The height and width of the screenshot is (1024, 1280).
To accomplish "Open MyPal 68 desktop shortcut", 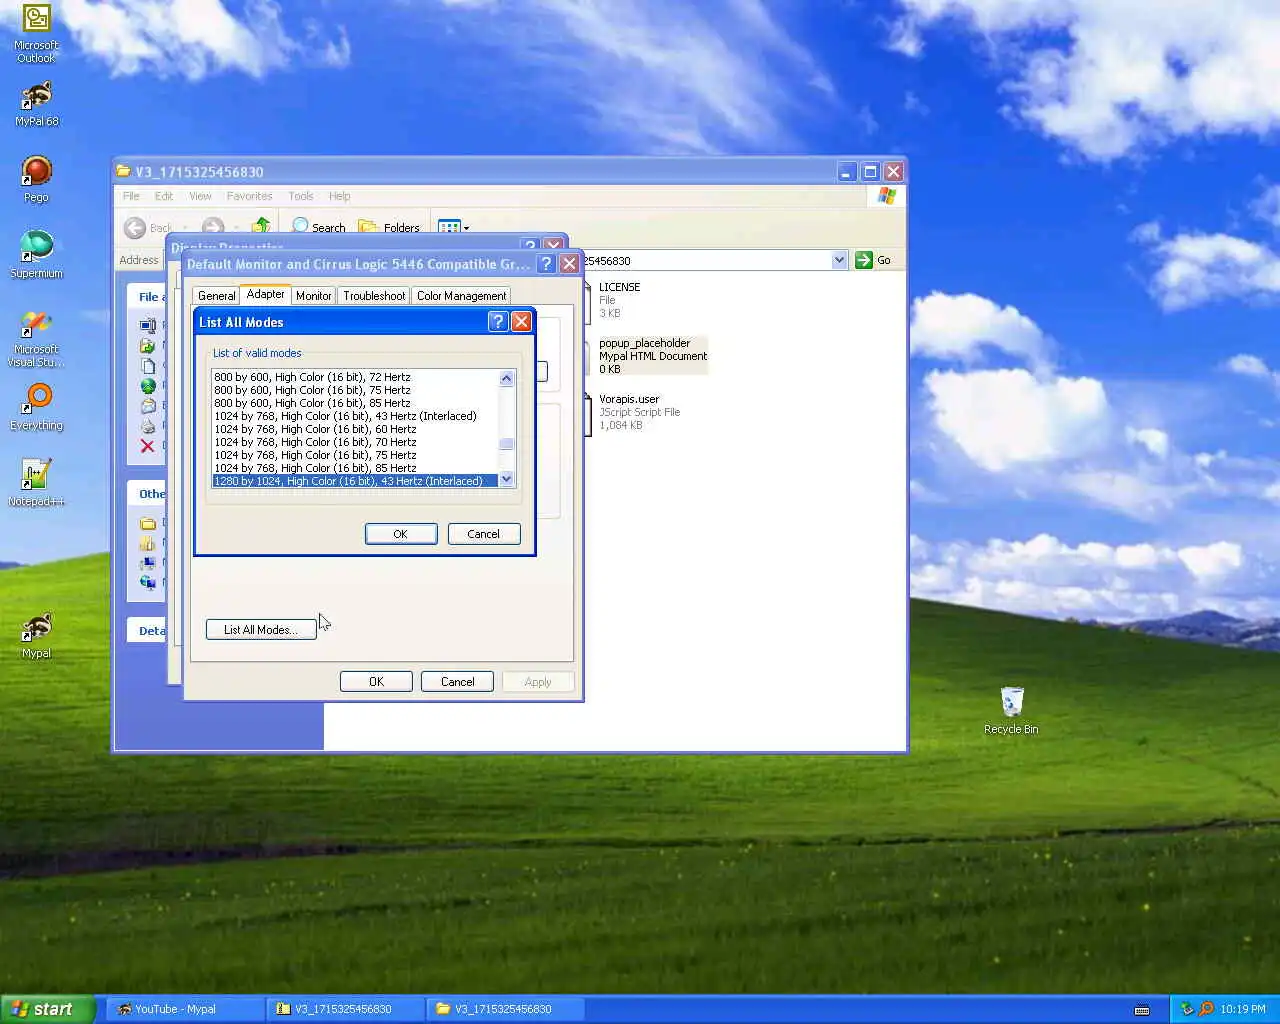I will tap(36, 103).
